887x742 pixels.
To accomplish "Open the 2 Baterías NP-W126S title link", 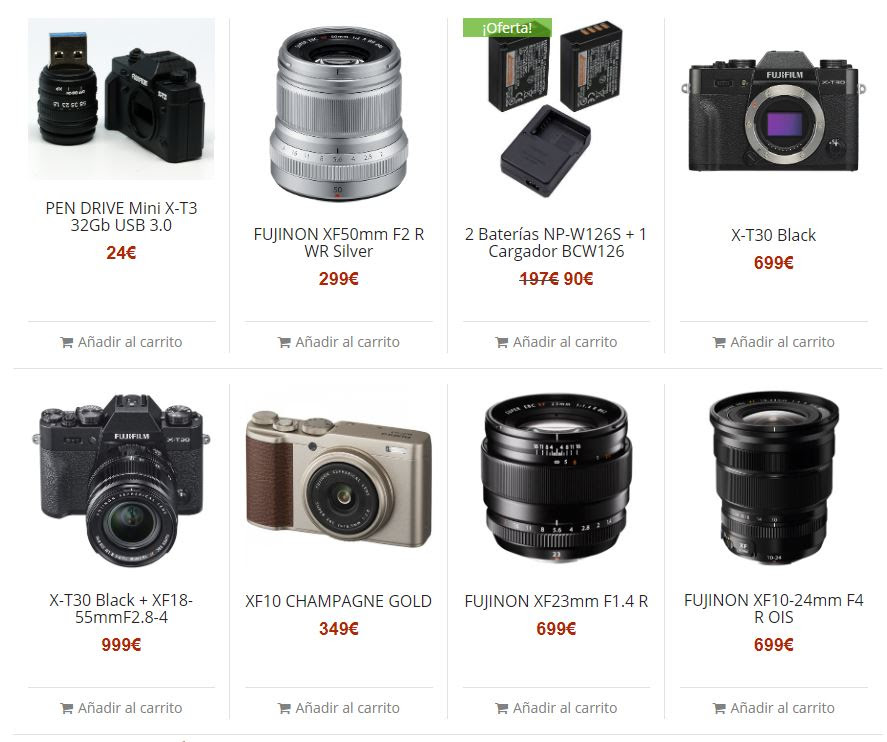I will coord(556,243).
